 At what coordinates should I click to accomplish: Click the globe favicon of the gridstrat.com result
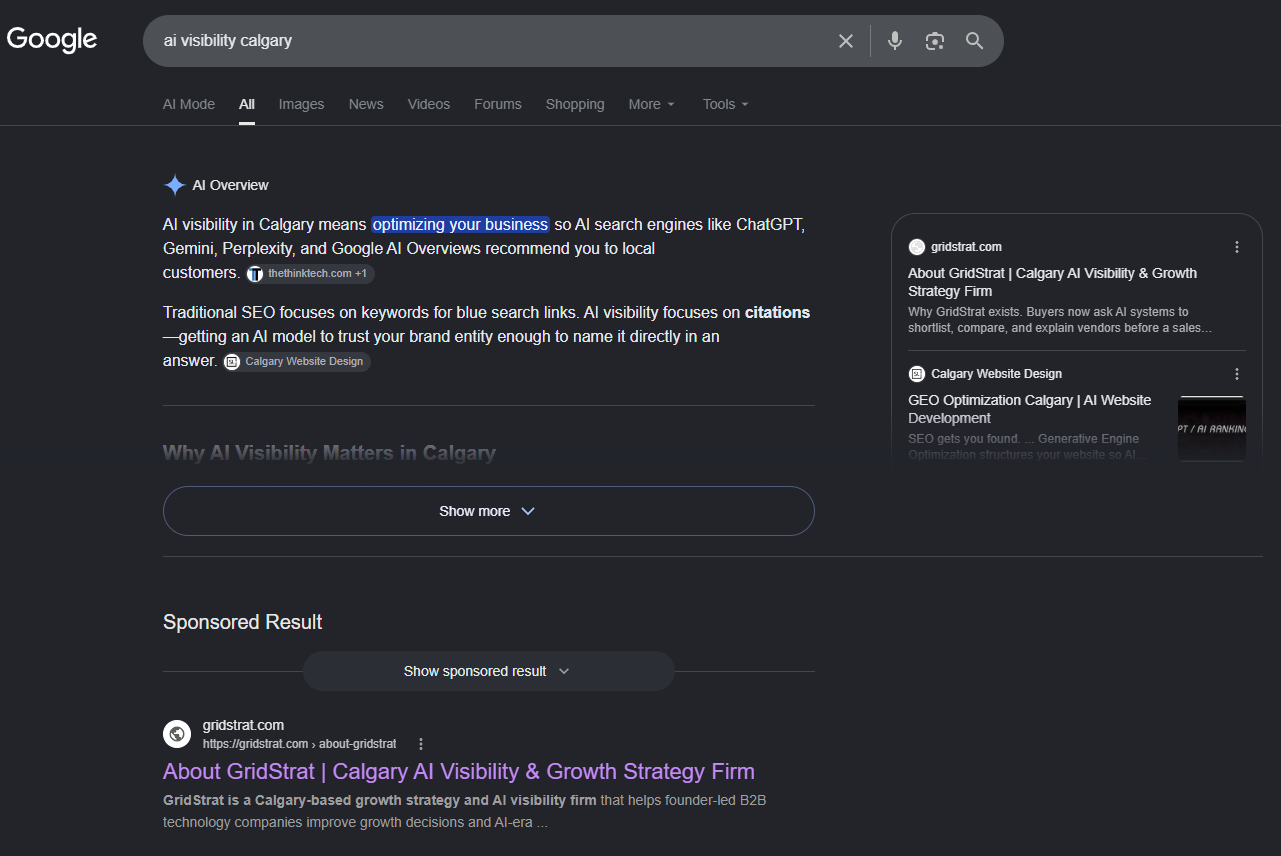pyautogui.click(x=177, y=734)
